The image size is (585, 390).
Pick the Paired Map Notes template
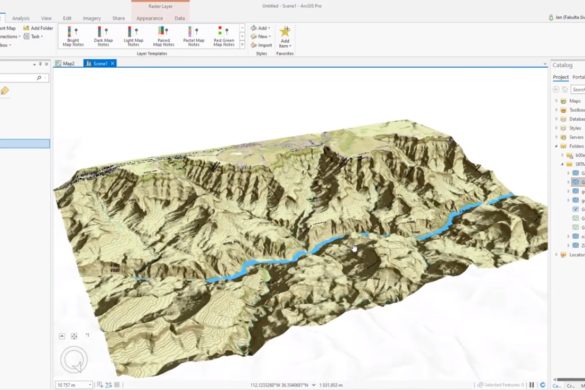163,36
